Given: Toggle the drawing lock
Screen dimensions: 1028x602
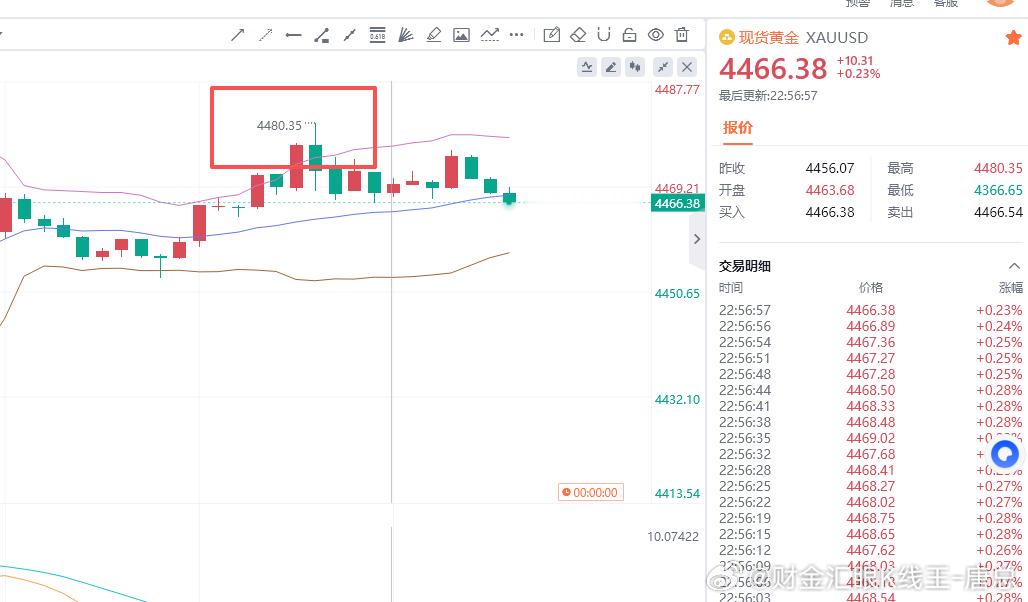Looking at the screenshot, I should [629, 35].
